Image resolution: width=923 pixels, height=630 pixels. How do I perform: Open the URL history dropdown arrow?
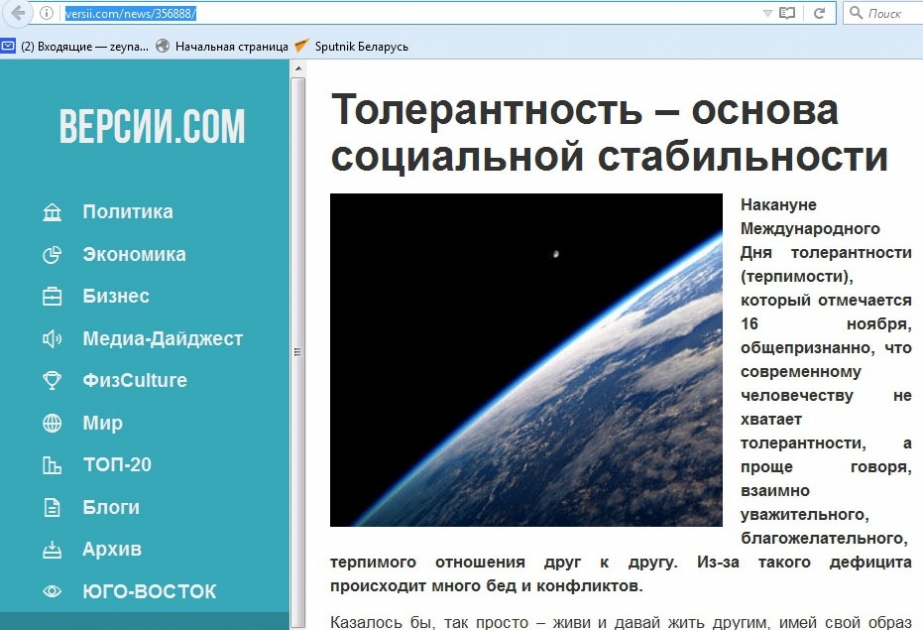pyautogui.click(x=767, y=13)
